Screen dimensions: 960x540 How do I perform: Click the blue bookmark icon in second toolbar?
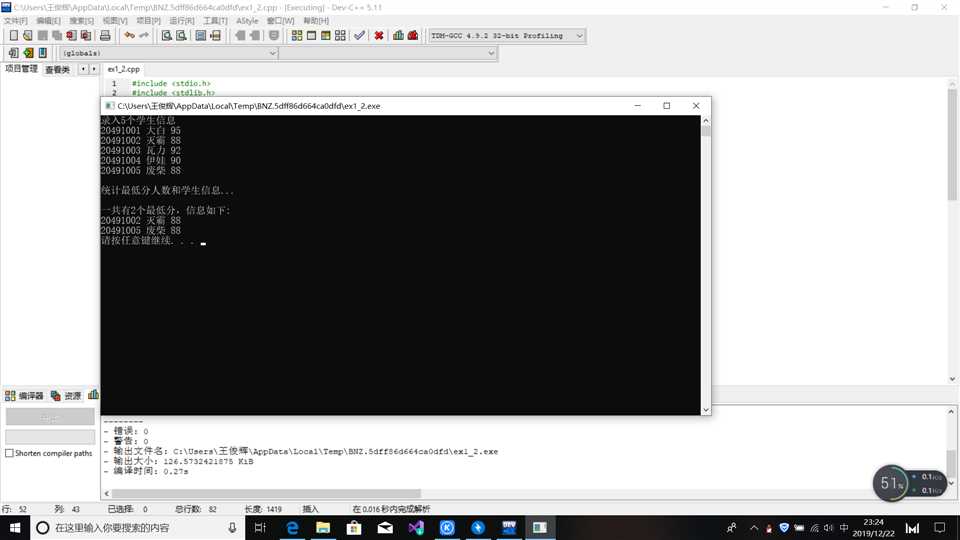pos(43,53)
